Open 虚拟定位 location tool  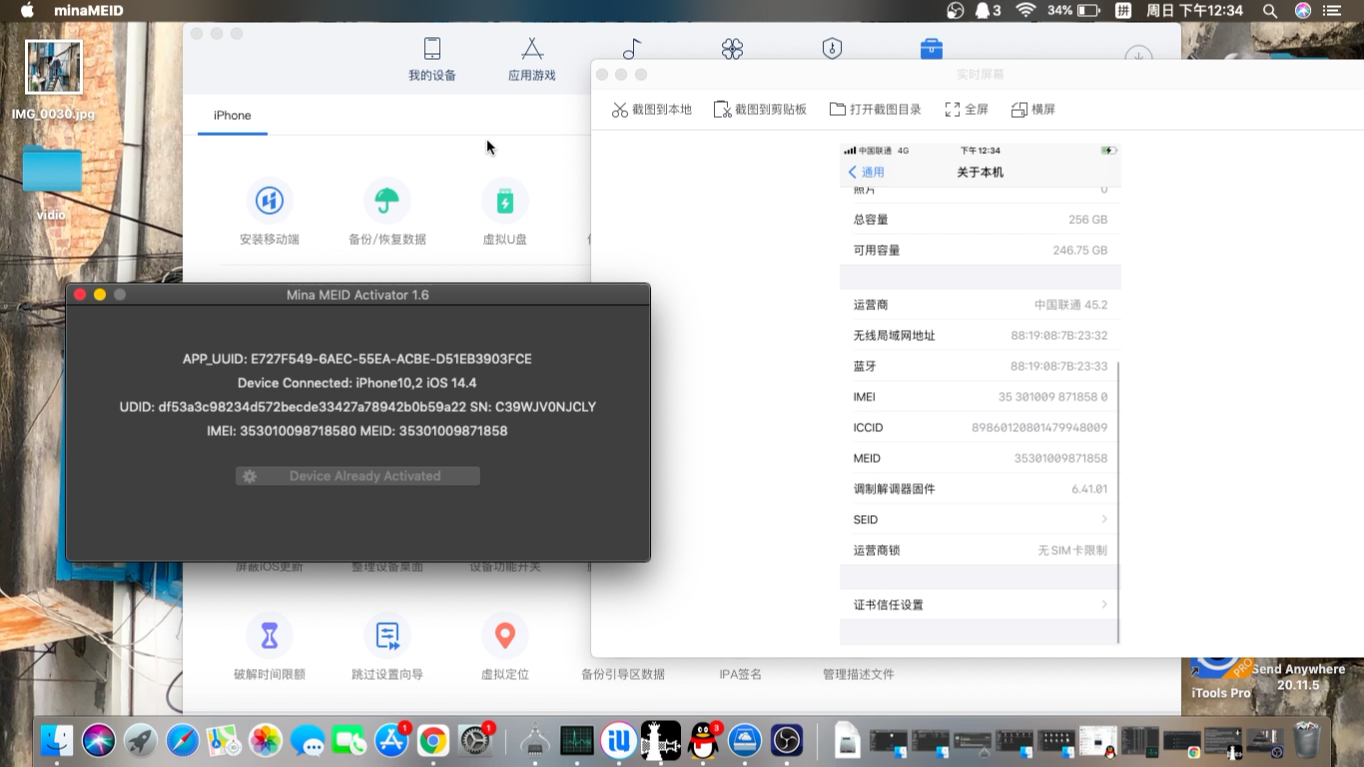(x=505, y=646)
